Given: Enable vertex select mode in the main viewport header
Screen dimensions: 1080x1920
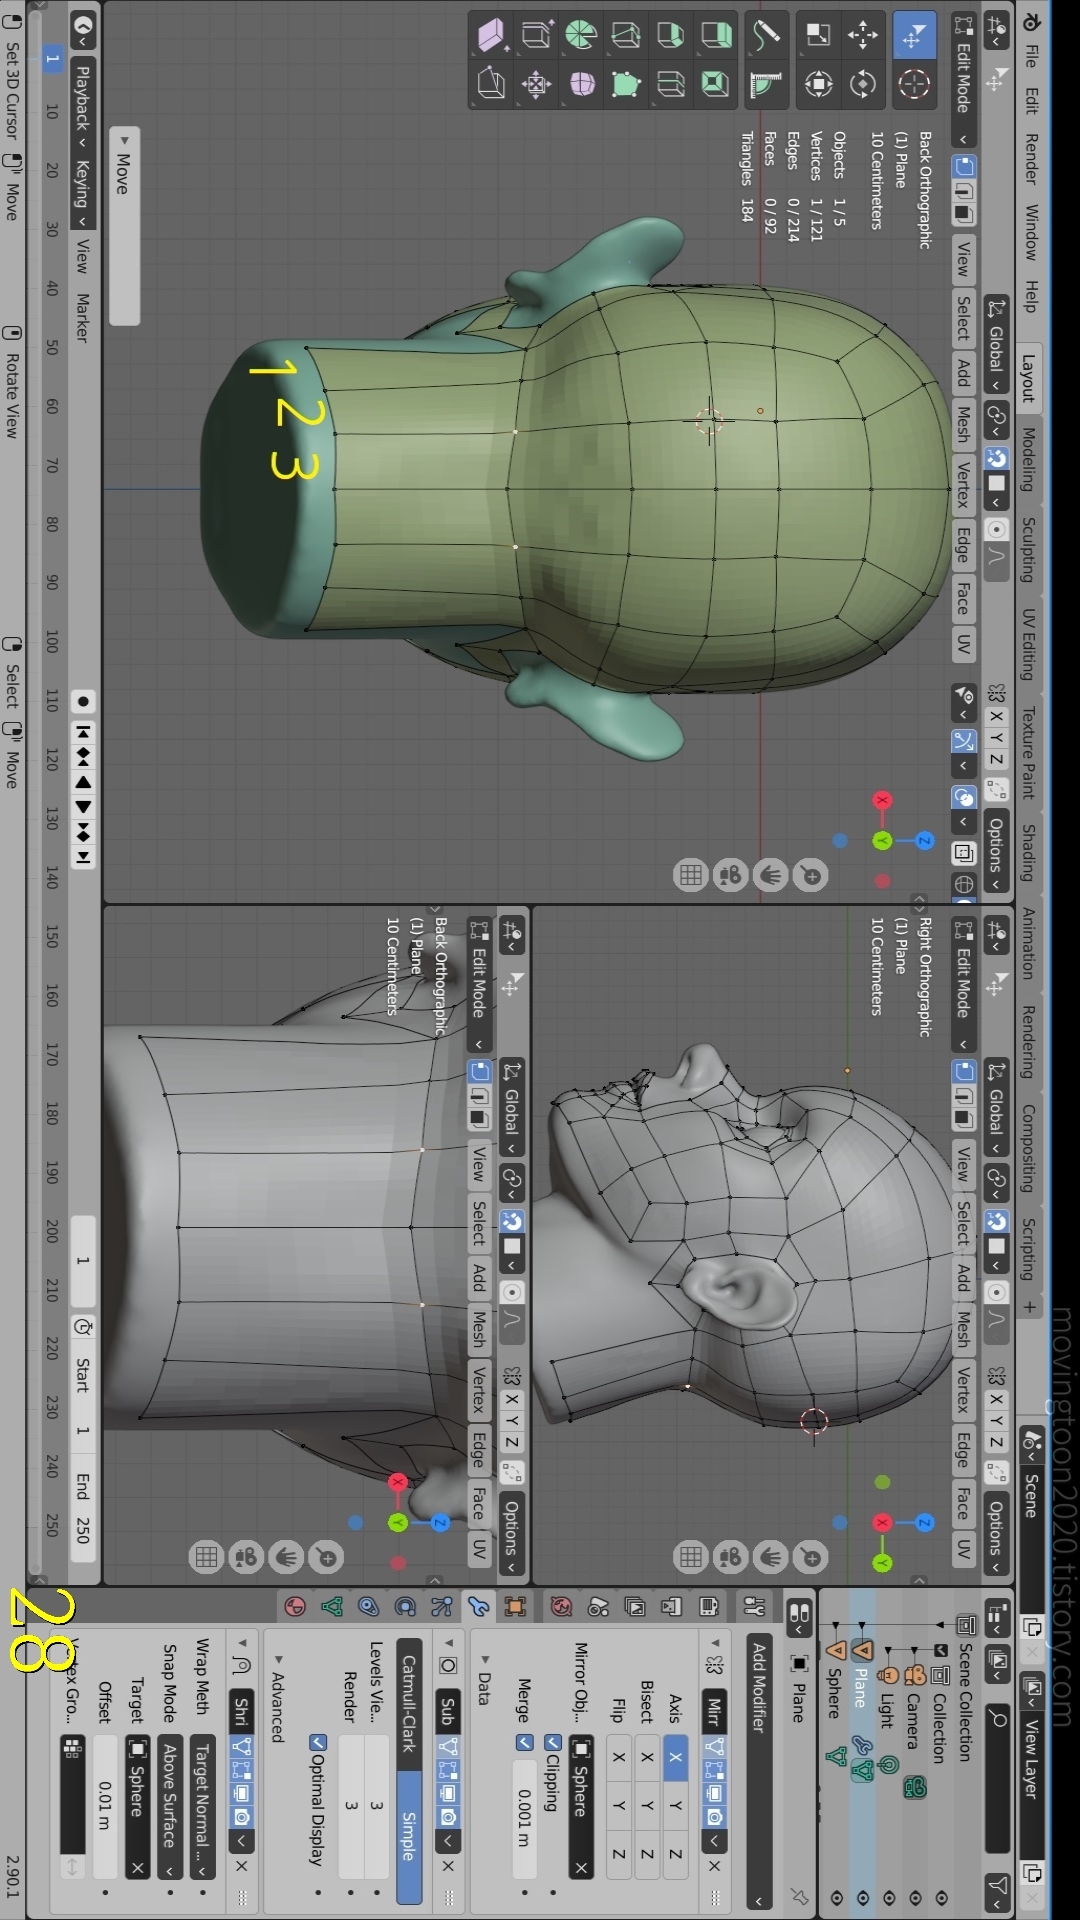Looking at the screenshot, I should pos(963,166).
